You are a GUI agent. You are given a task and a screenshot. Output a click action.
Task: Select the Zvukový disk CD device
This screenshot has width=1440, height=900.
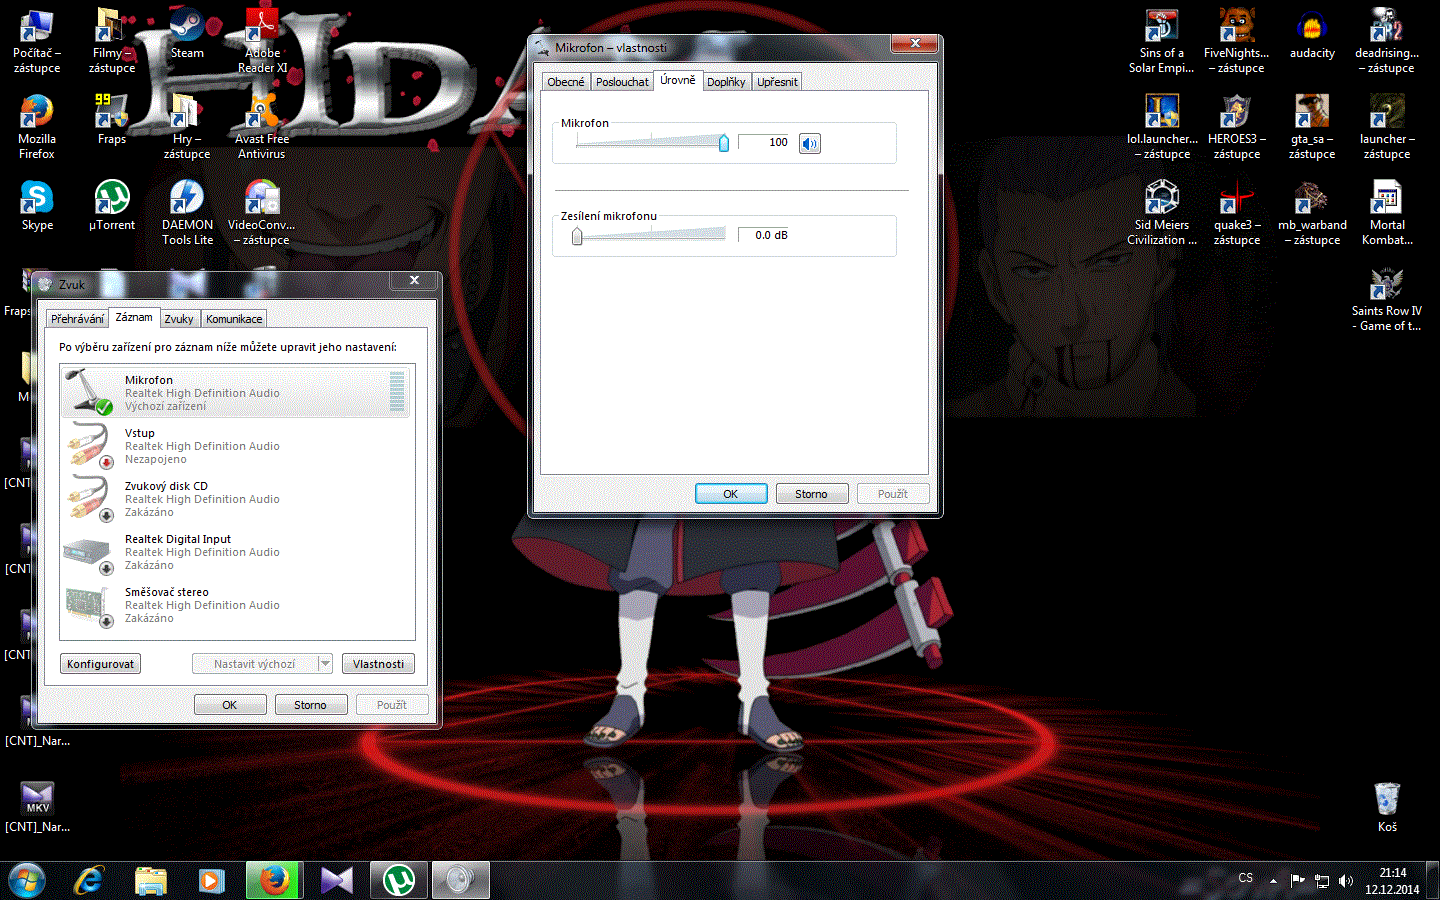tap(236, 499)
